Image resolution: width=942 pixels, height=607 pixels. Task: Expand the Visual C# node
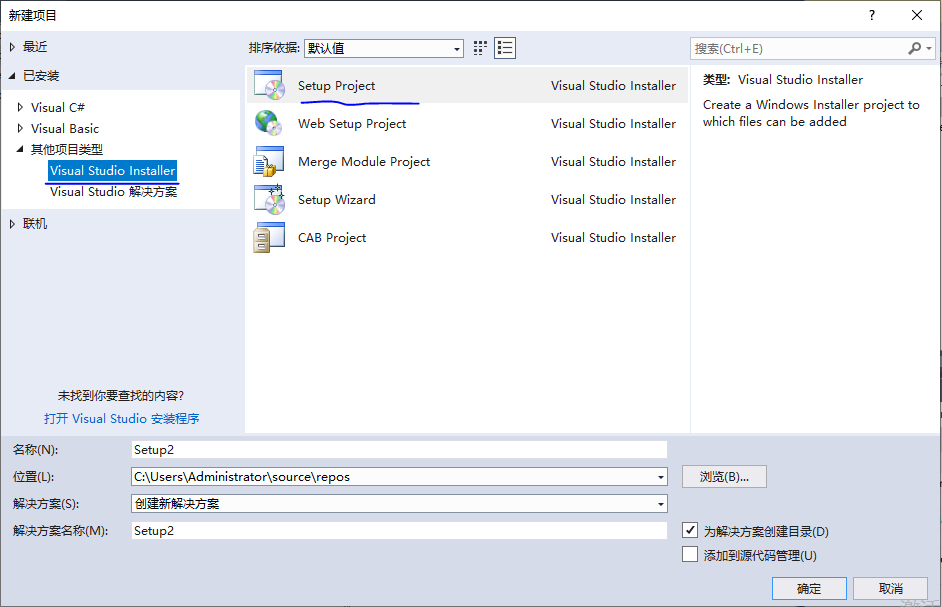pyautogui.click(x=18, y=107)
